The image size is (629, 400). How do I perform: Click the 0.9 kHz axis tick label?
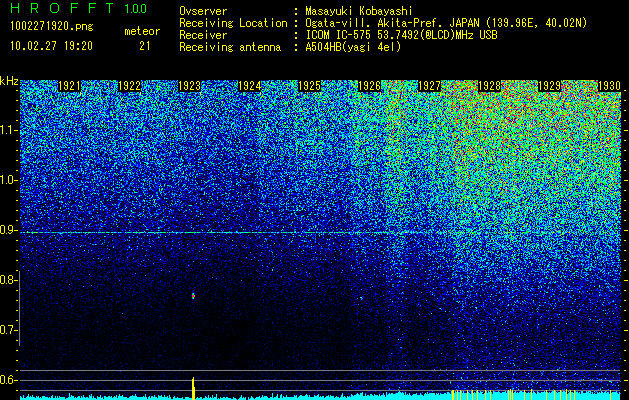tap(7, 230)
